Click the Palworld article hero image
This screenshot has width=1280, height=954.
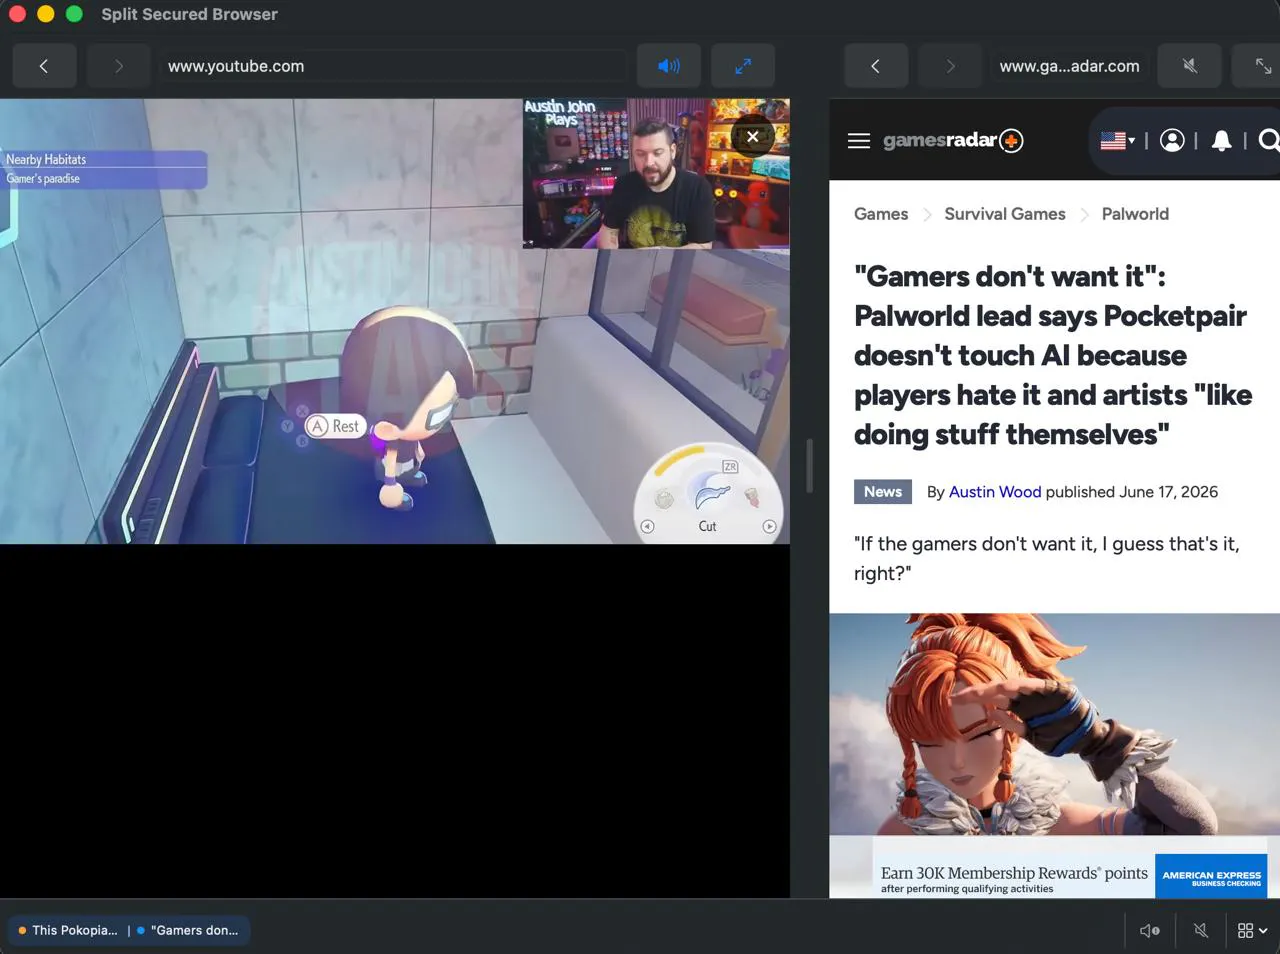(x=1054, y=724)
